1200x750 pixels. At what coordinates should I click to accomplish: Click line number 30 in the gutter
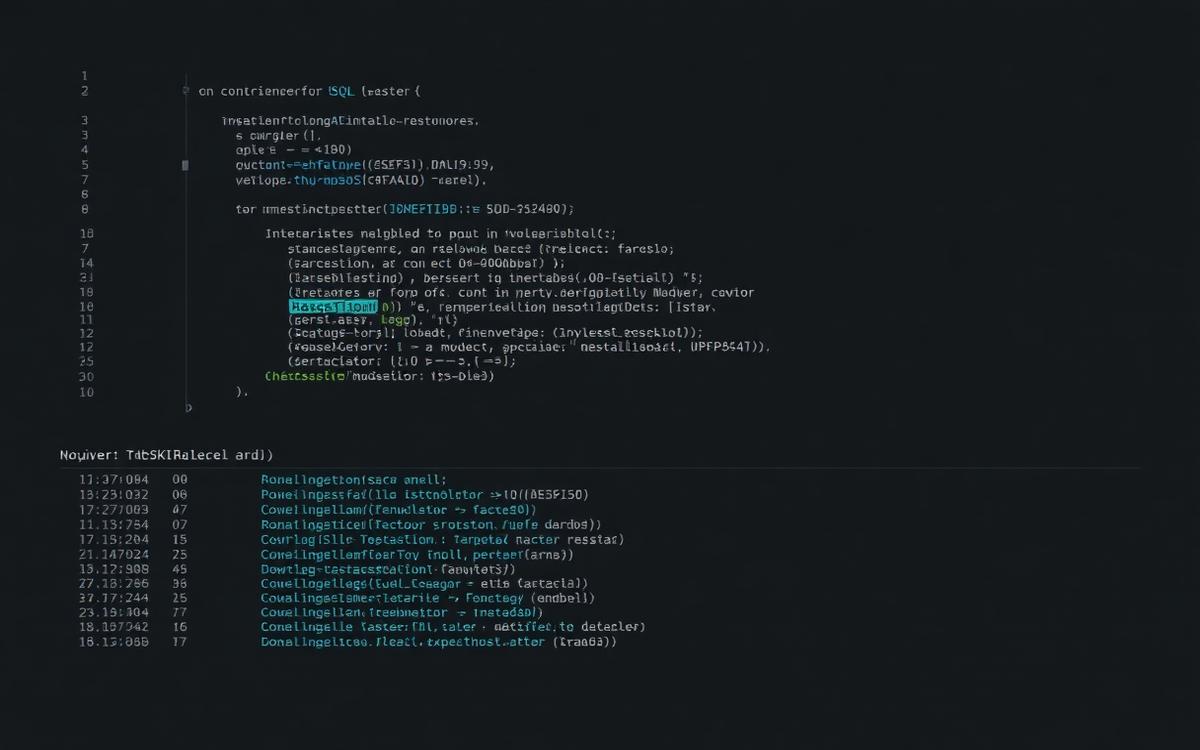coord(86,377)
